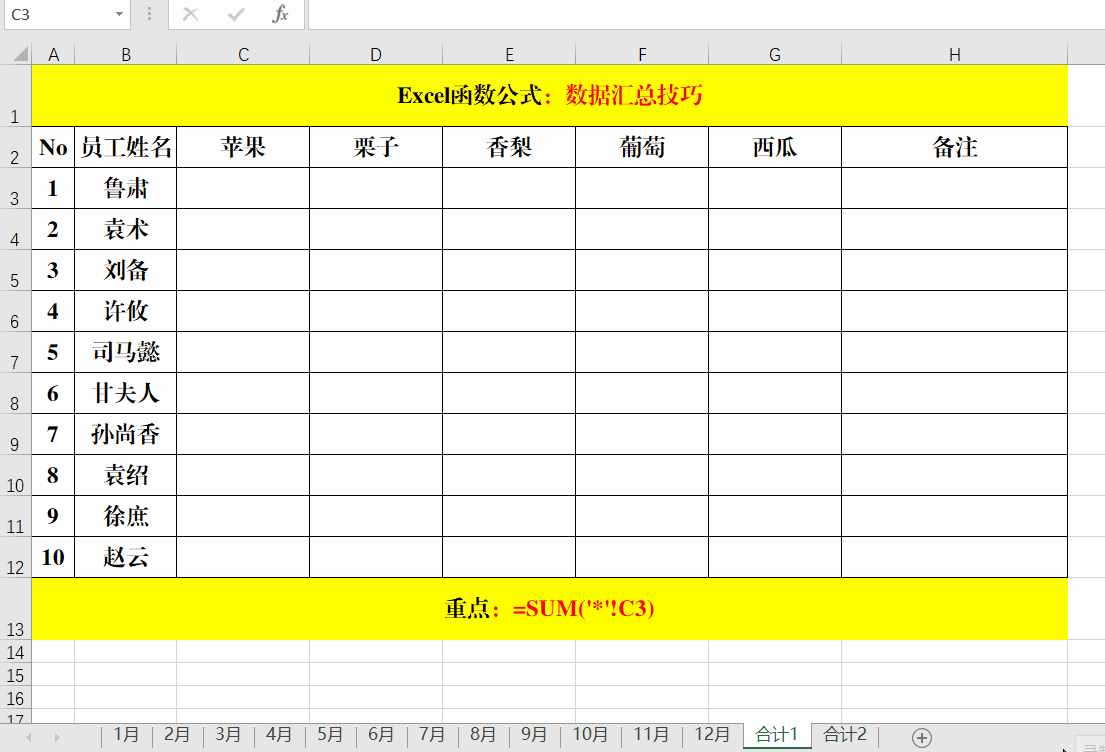Open the 9月 sheet tab
Image resolution: width=1105 pixels, height=752 pixels.
point(534,735)
